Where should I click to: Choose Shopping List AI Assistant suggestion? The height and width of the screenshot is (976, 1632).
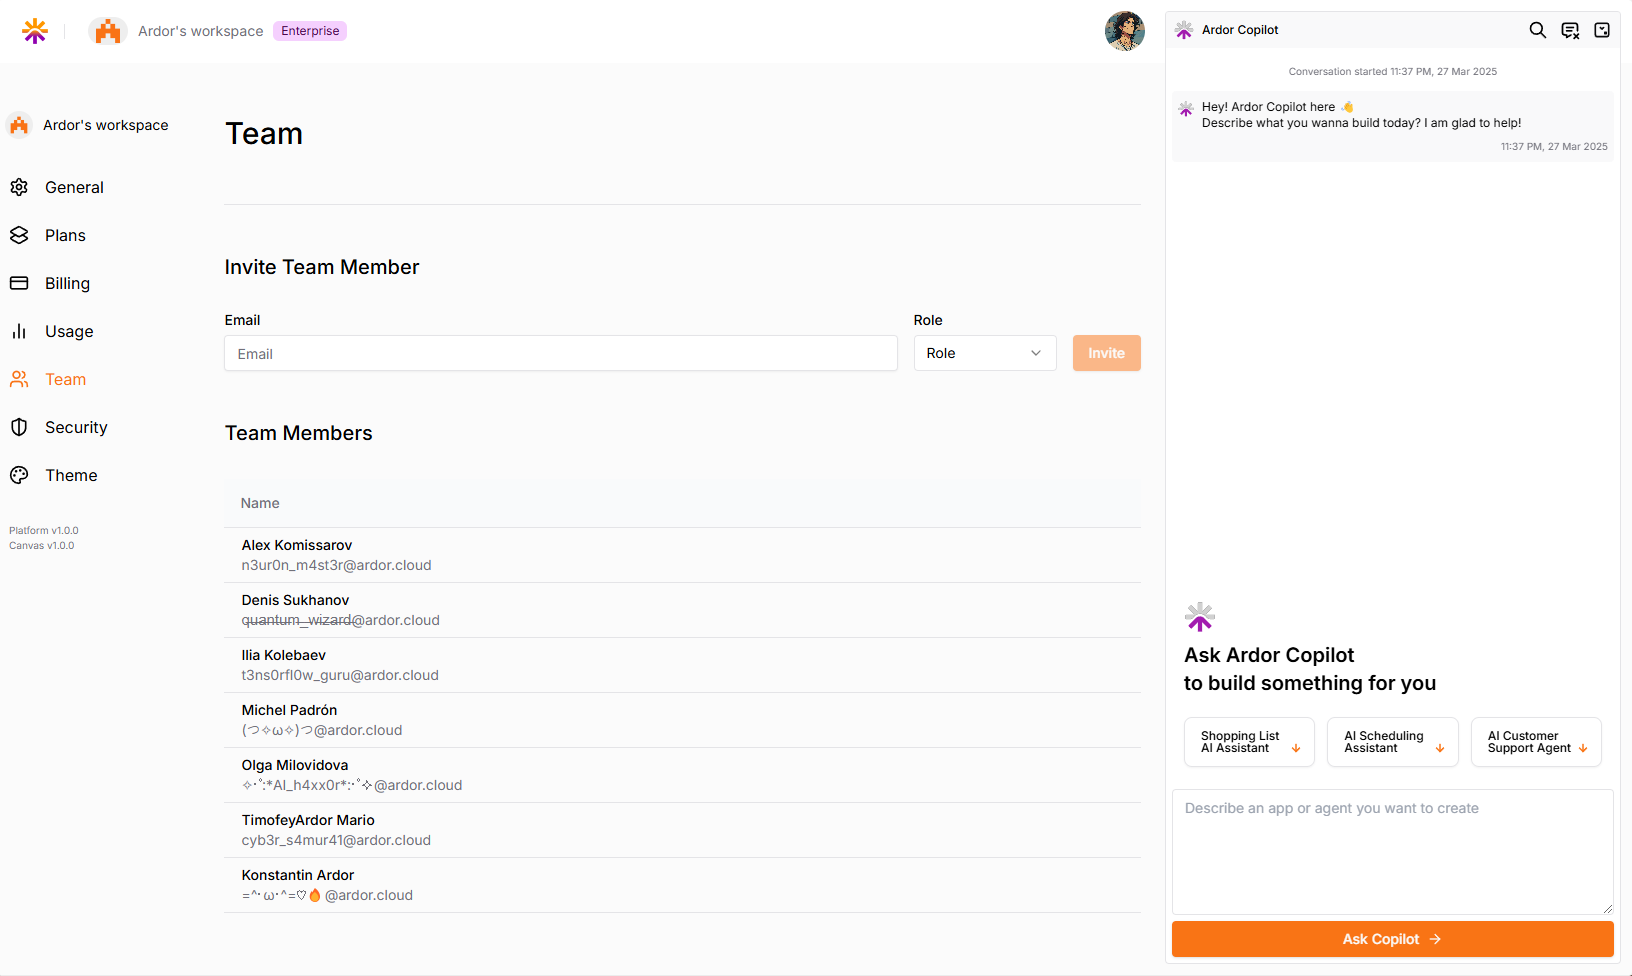point(1249,742)
